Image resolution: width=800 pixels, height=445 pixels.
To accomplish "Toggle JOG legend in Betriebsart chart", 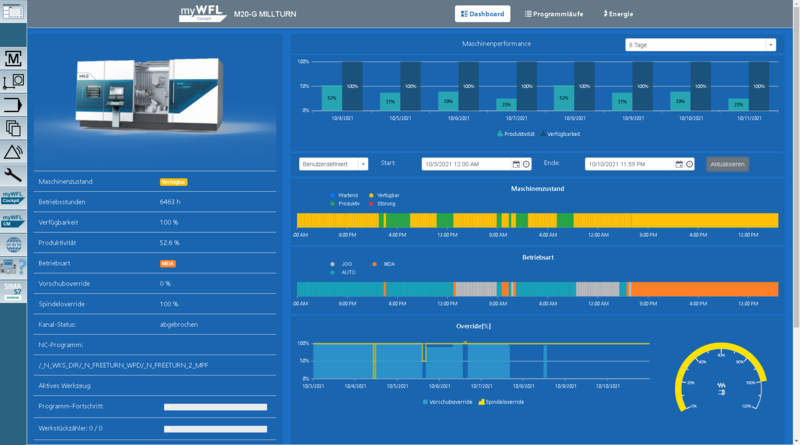I will pyautogui.click(x=341, y=264).
